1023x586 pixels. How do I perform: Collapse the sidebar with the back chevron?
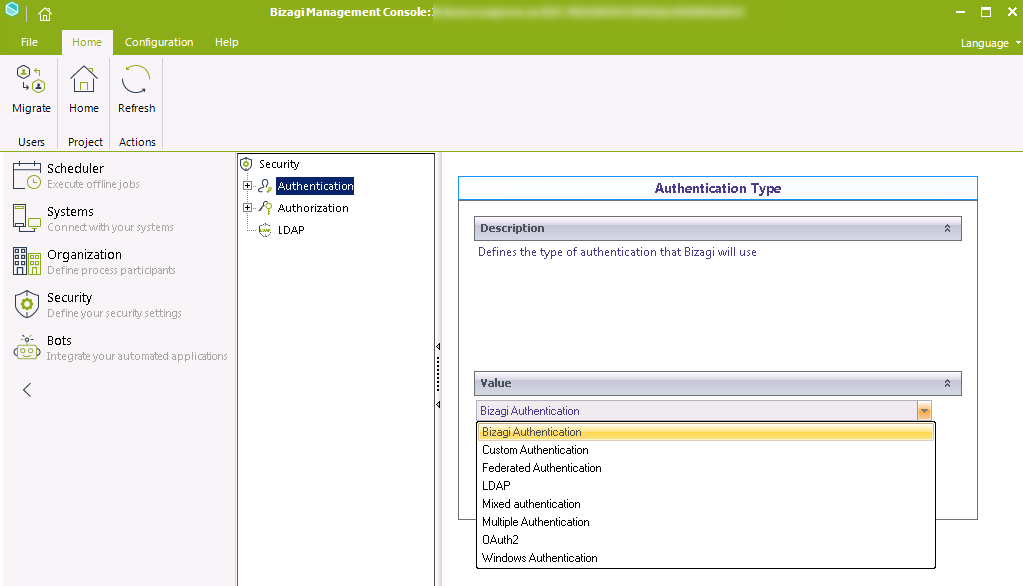[x=27, y=390]
